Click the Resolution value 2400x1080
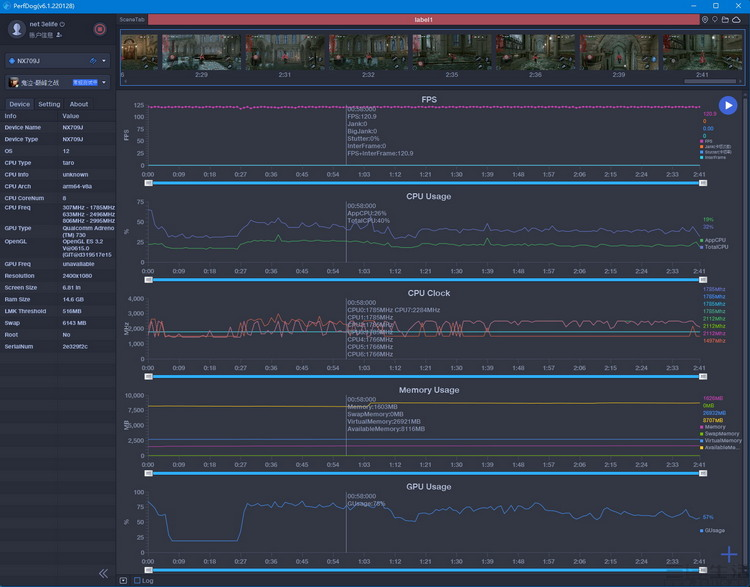Image resolution: width=750 pixels, height=587 pixels. tap(76, 276)
